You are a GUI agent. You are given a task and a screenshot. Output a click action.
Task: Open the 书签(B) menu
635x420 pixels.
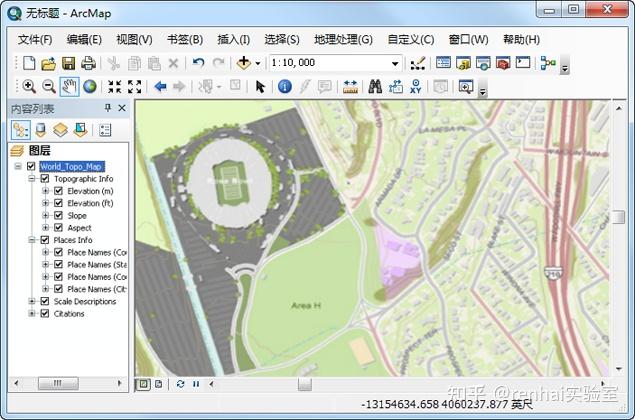185,40
